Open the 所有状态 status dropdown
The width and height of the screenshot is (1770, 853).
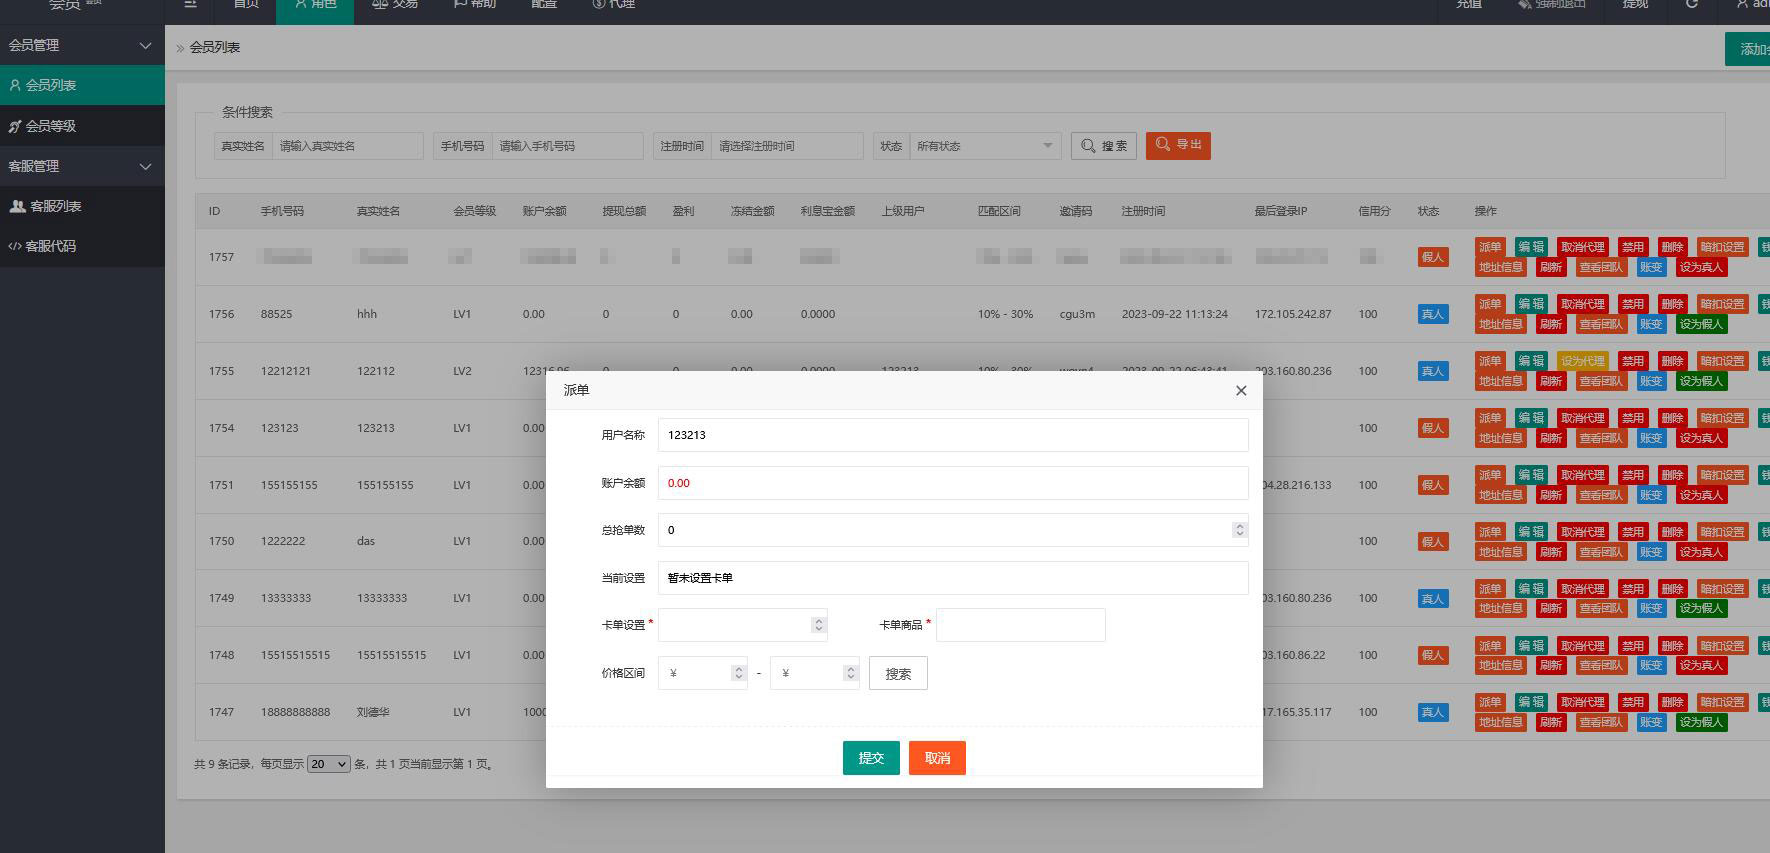(984, 146)
